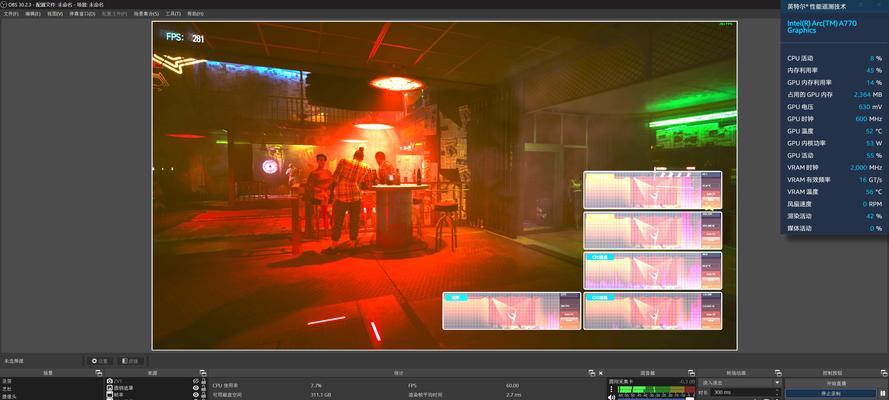Viewport: 889px width, 400px height.
Task: Click the GPU 时钟 600 MHz reading
Action: 834,119
